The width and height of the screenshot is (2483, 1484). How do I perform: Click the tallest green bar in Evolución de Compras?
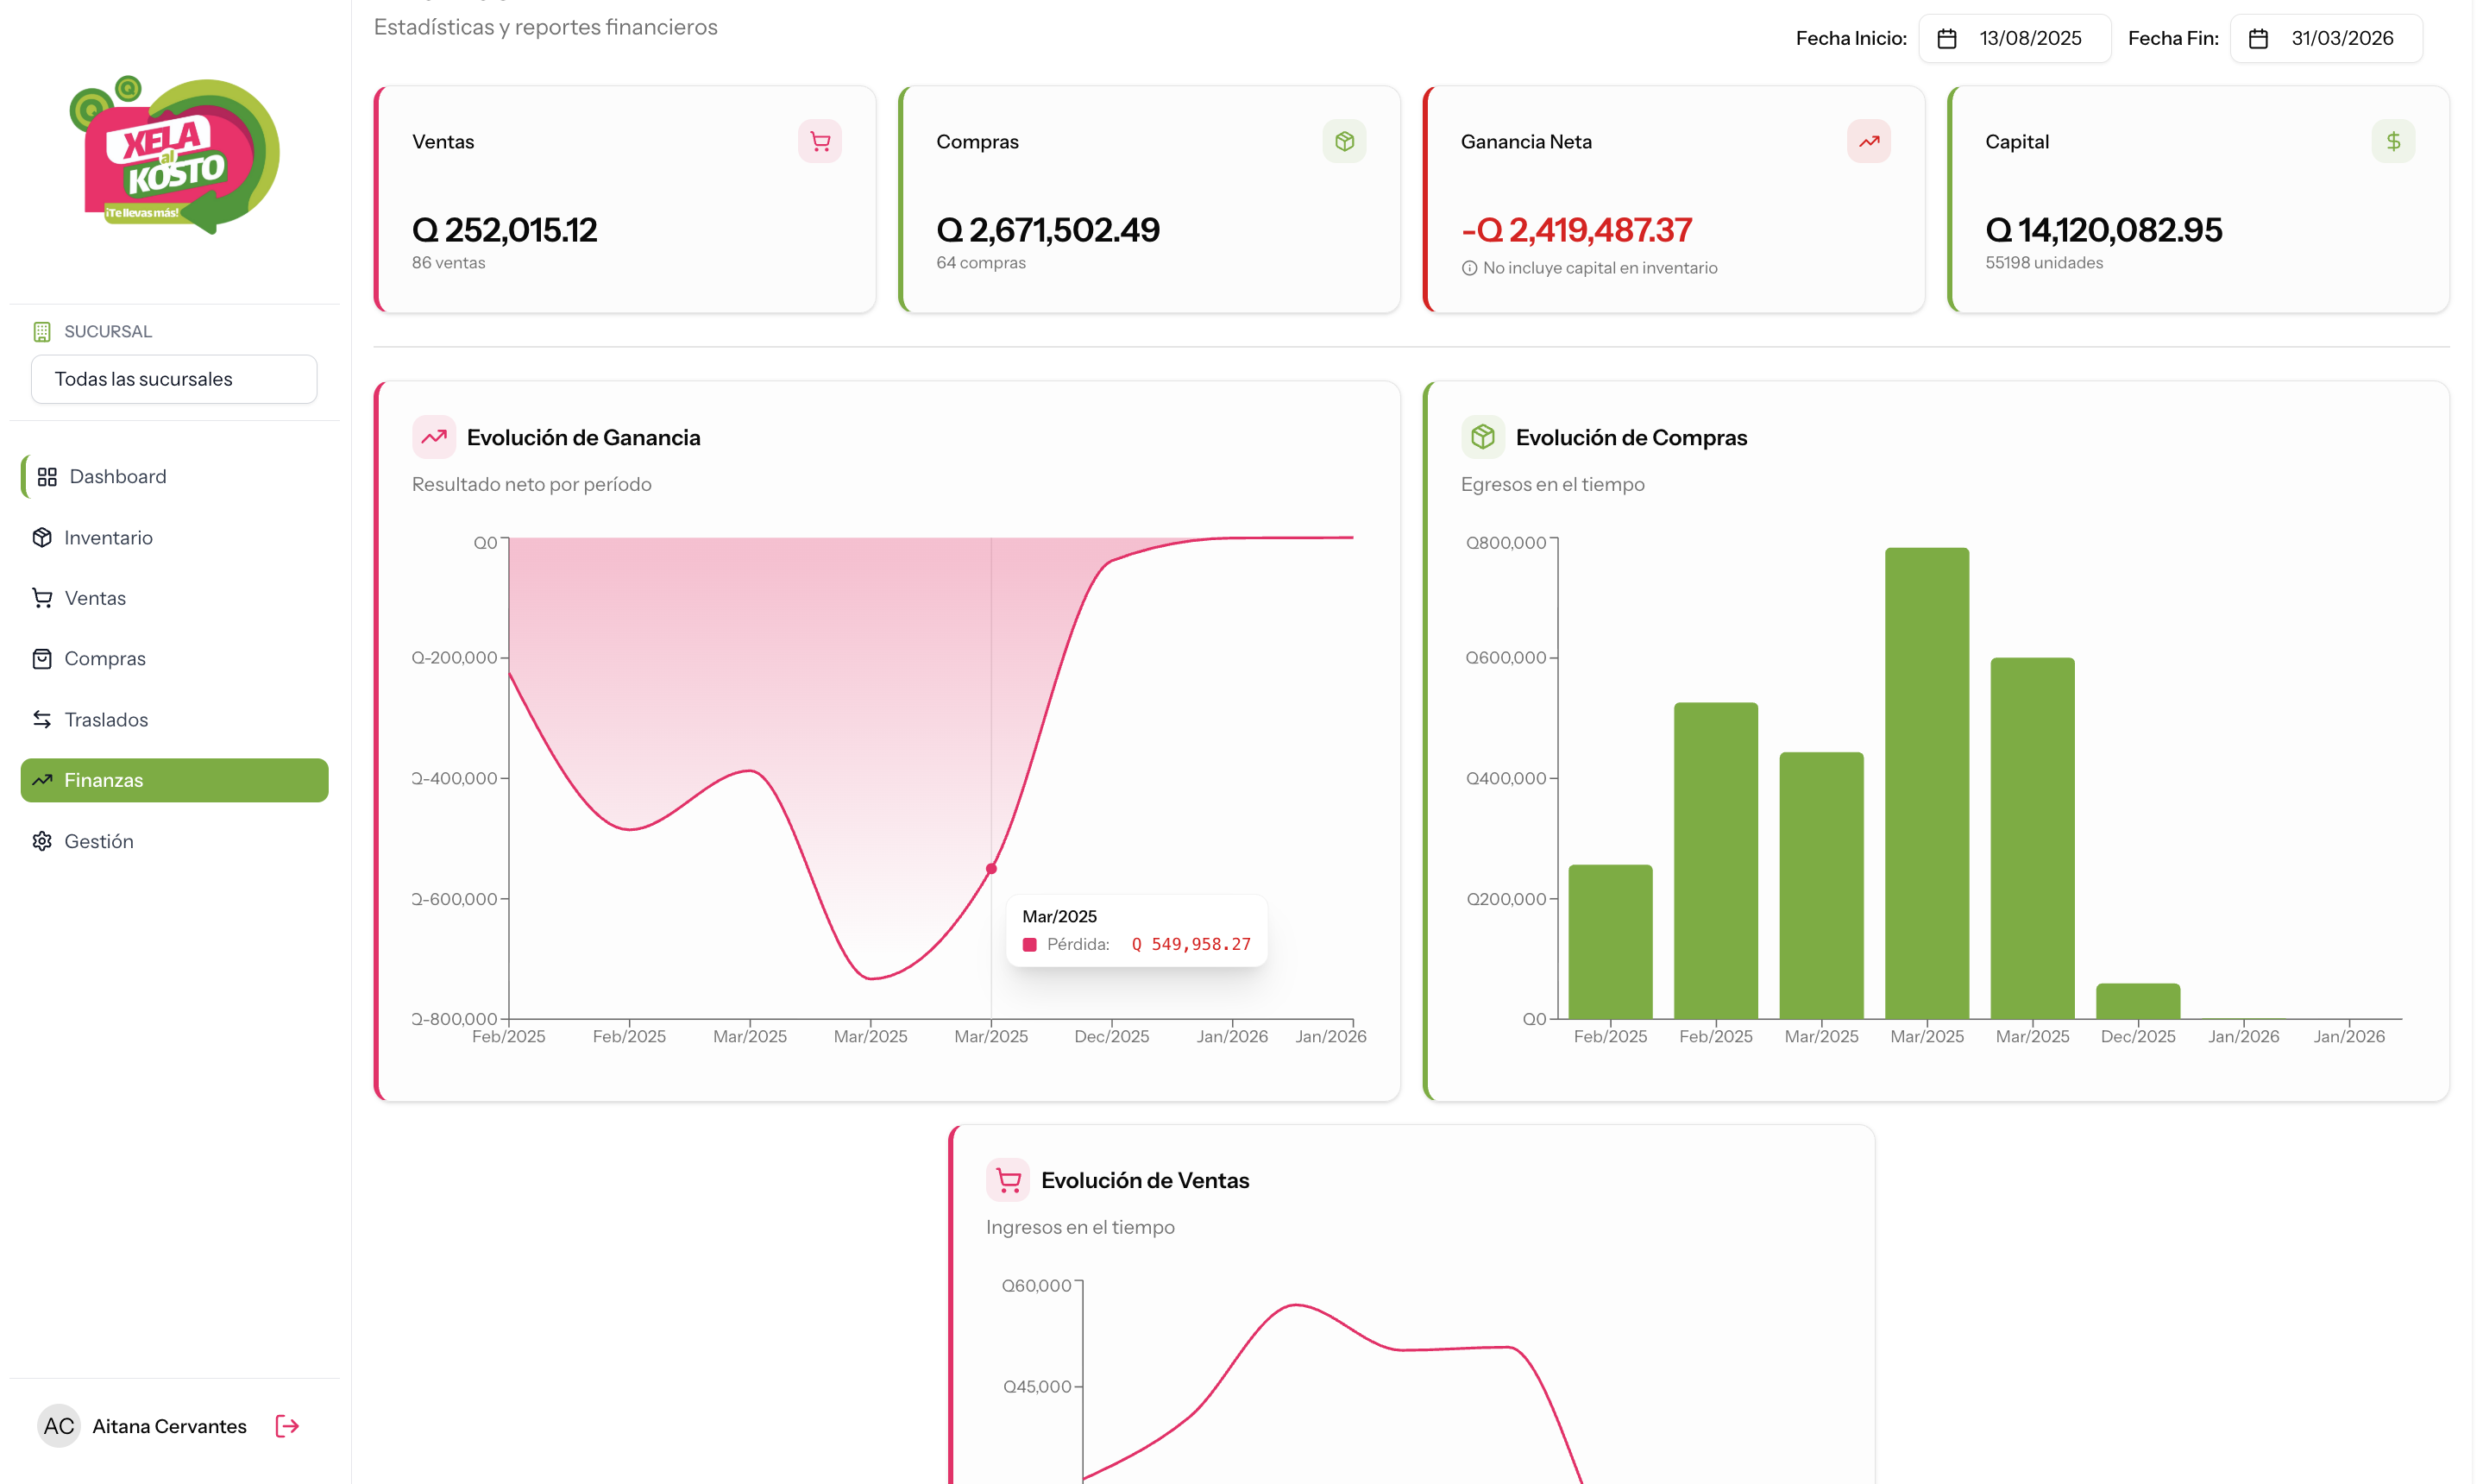pyautogui.click(x=1926, y=783)
